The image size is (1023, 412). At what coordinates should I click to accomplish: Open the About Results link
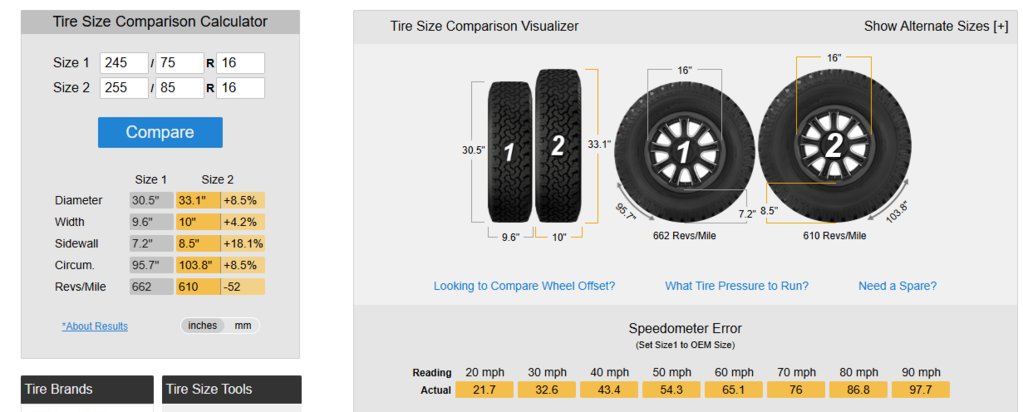[x=95, y=326]
